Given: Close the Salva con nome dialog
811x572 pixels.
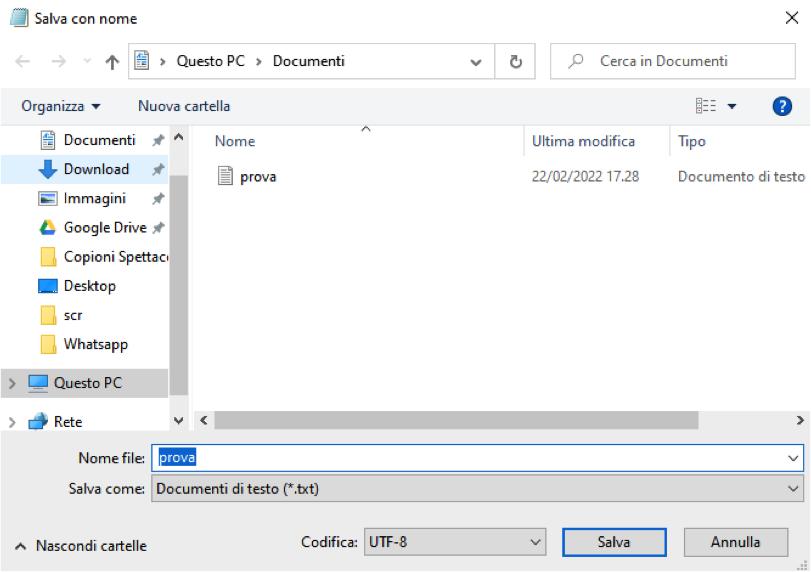Looking at the screenshot, I should (x=791, y=18).
